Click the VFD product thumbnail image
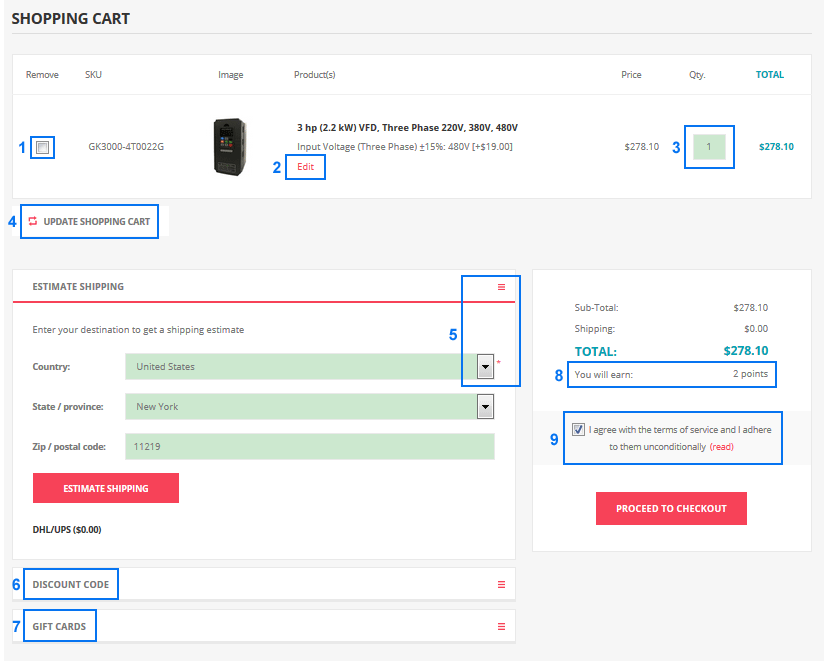 230,147
